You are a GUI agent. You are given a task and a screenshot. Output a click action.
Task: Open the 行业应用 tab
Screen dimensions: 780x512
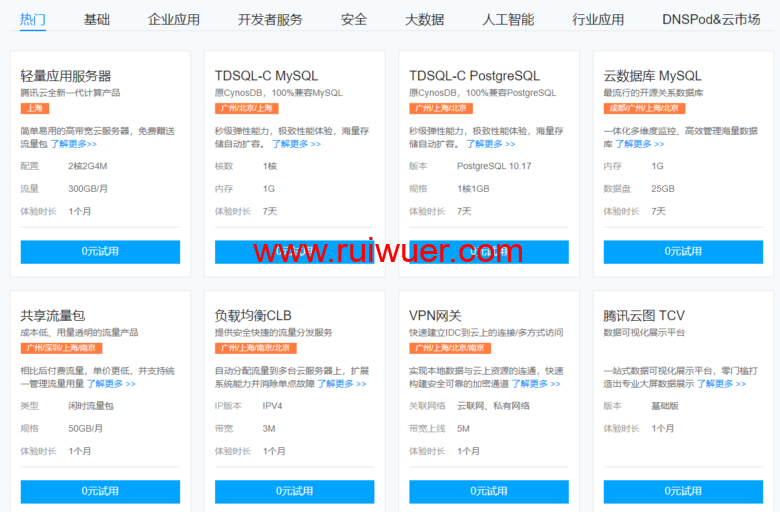[x=598, y=19]
